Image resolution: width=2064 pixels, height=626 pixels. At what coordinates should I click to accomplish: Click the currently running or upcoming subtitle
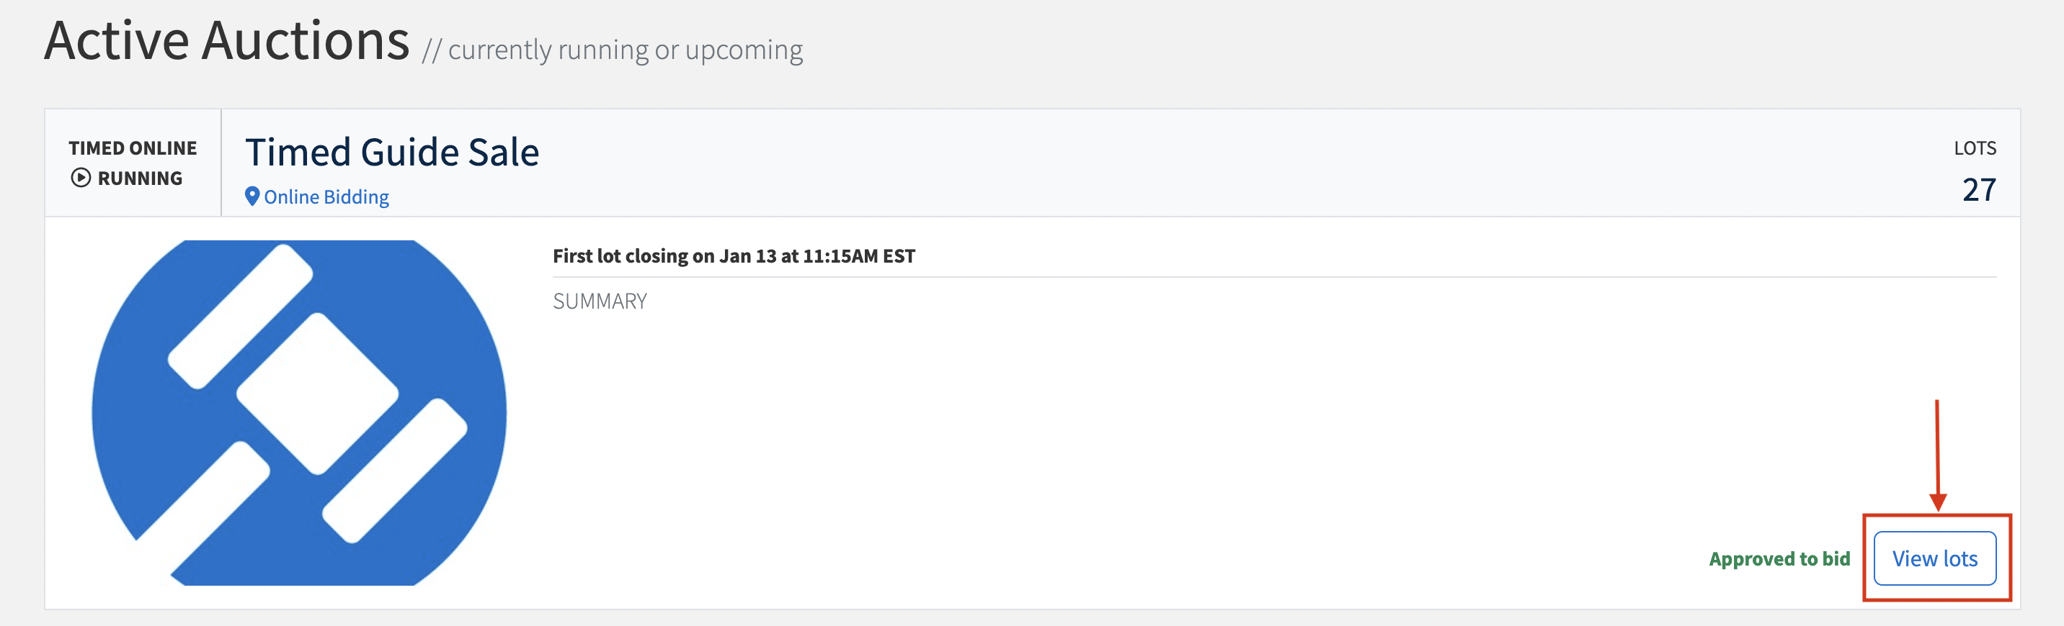613,50
